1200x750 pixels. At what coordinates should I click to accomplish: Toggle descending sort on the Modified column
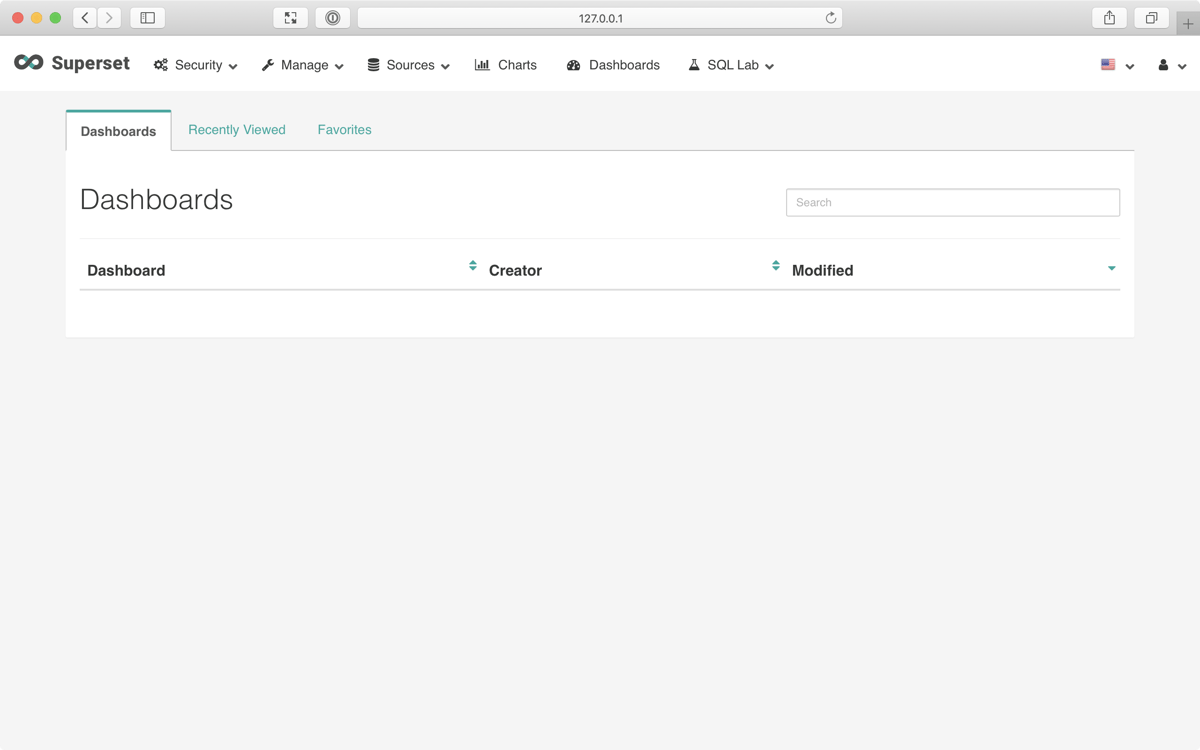coord(1110,268)
